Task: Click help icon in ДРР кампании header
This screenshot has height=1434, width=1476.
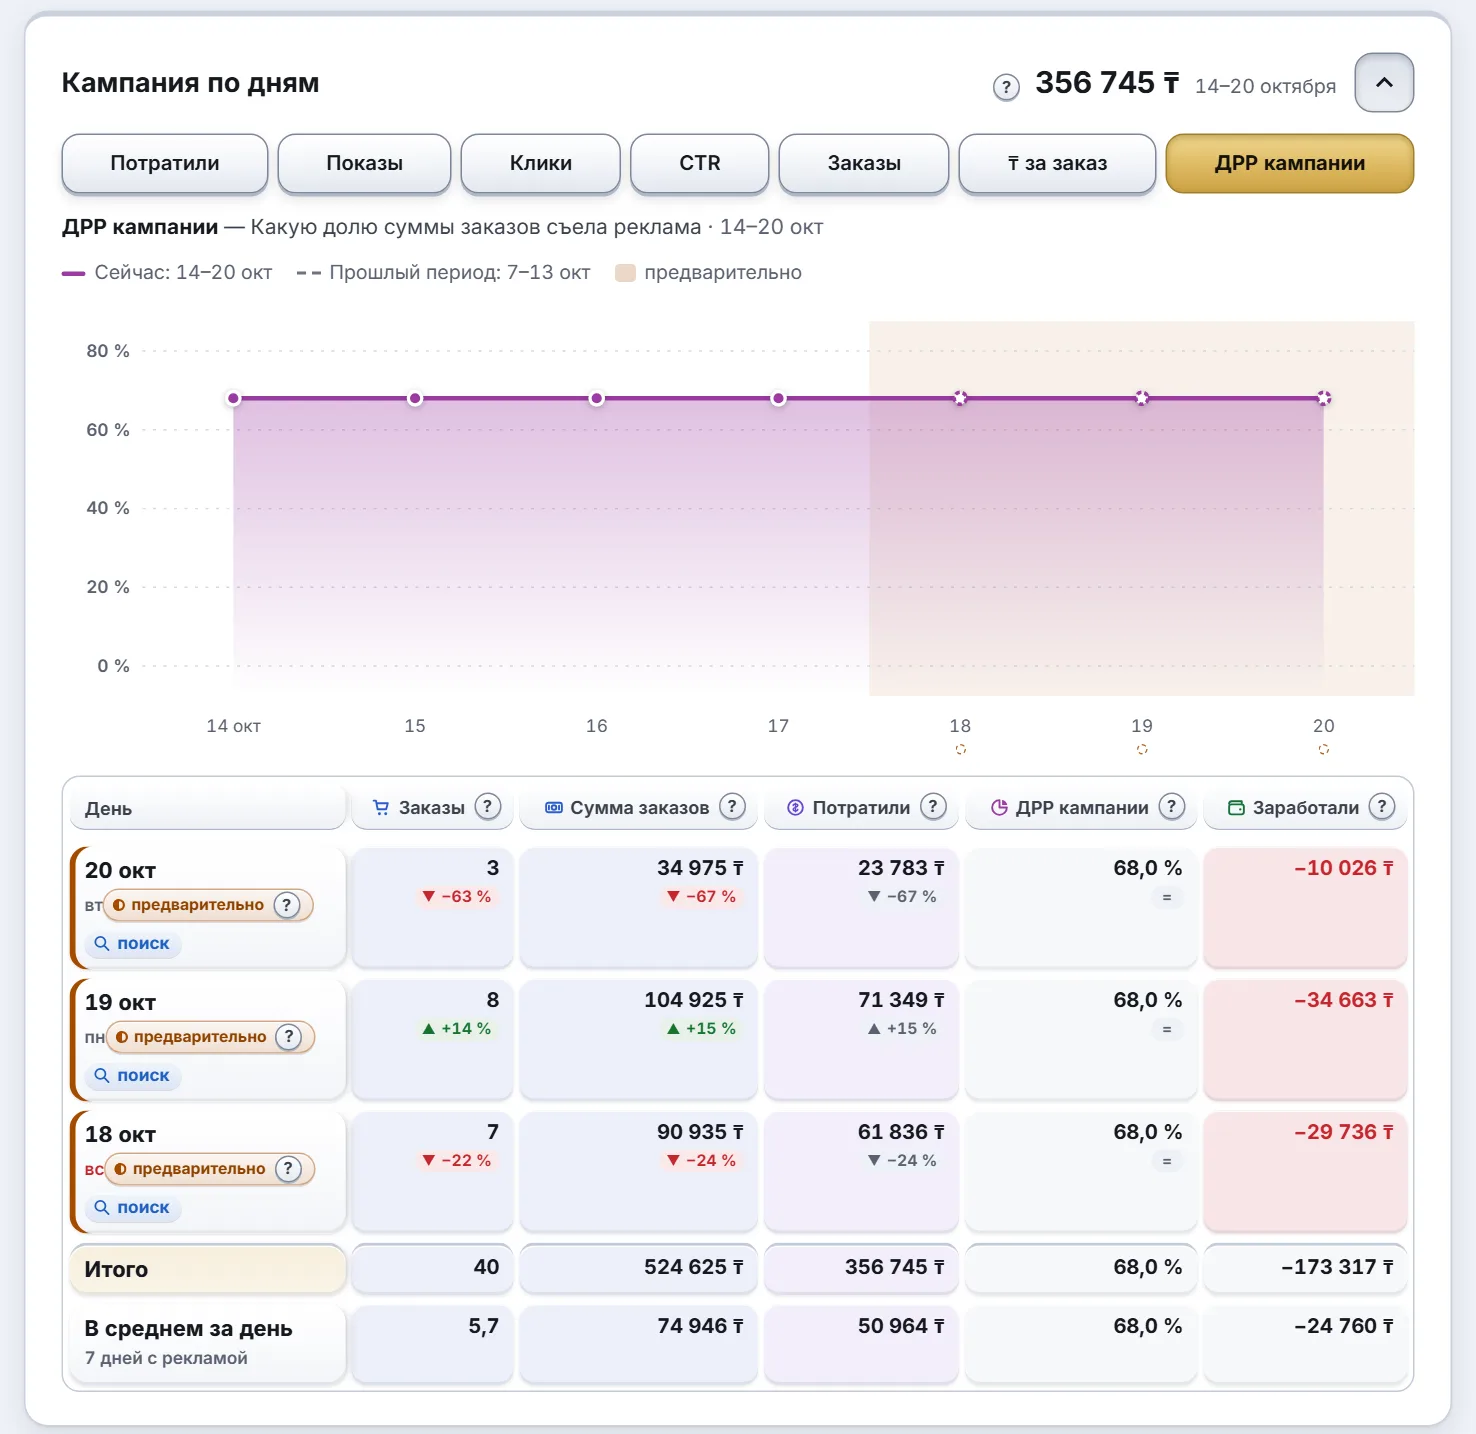Action: click(1171, 806)
